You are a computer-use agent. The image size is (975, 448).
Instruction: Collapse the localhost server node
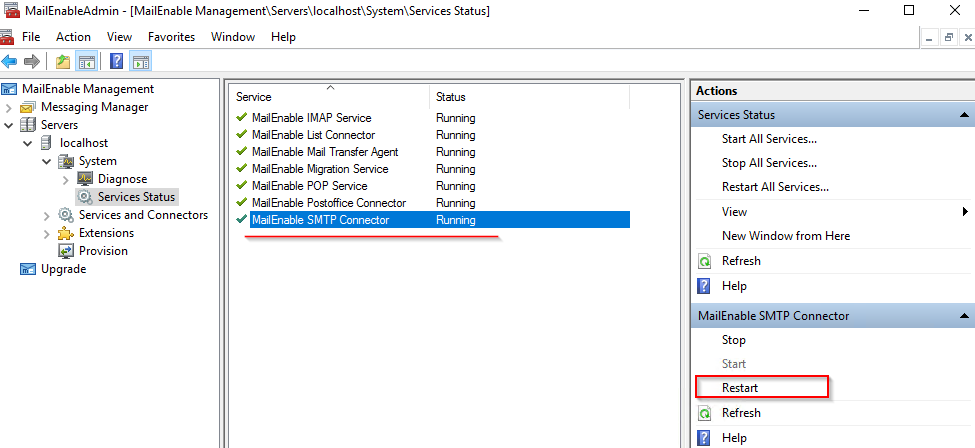[28, 143]
